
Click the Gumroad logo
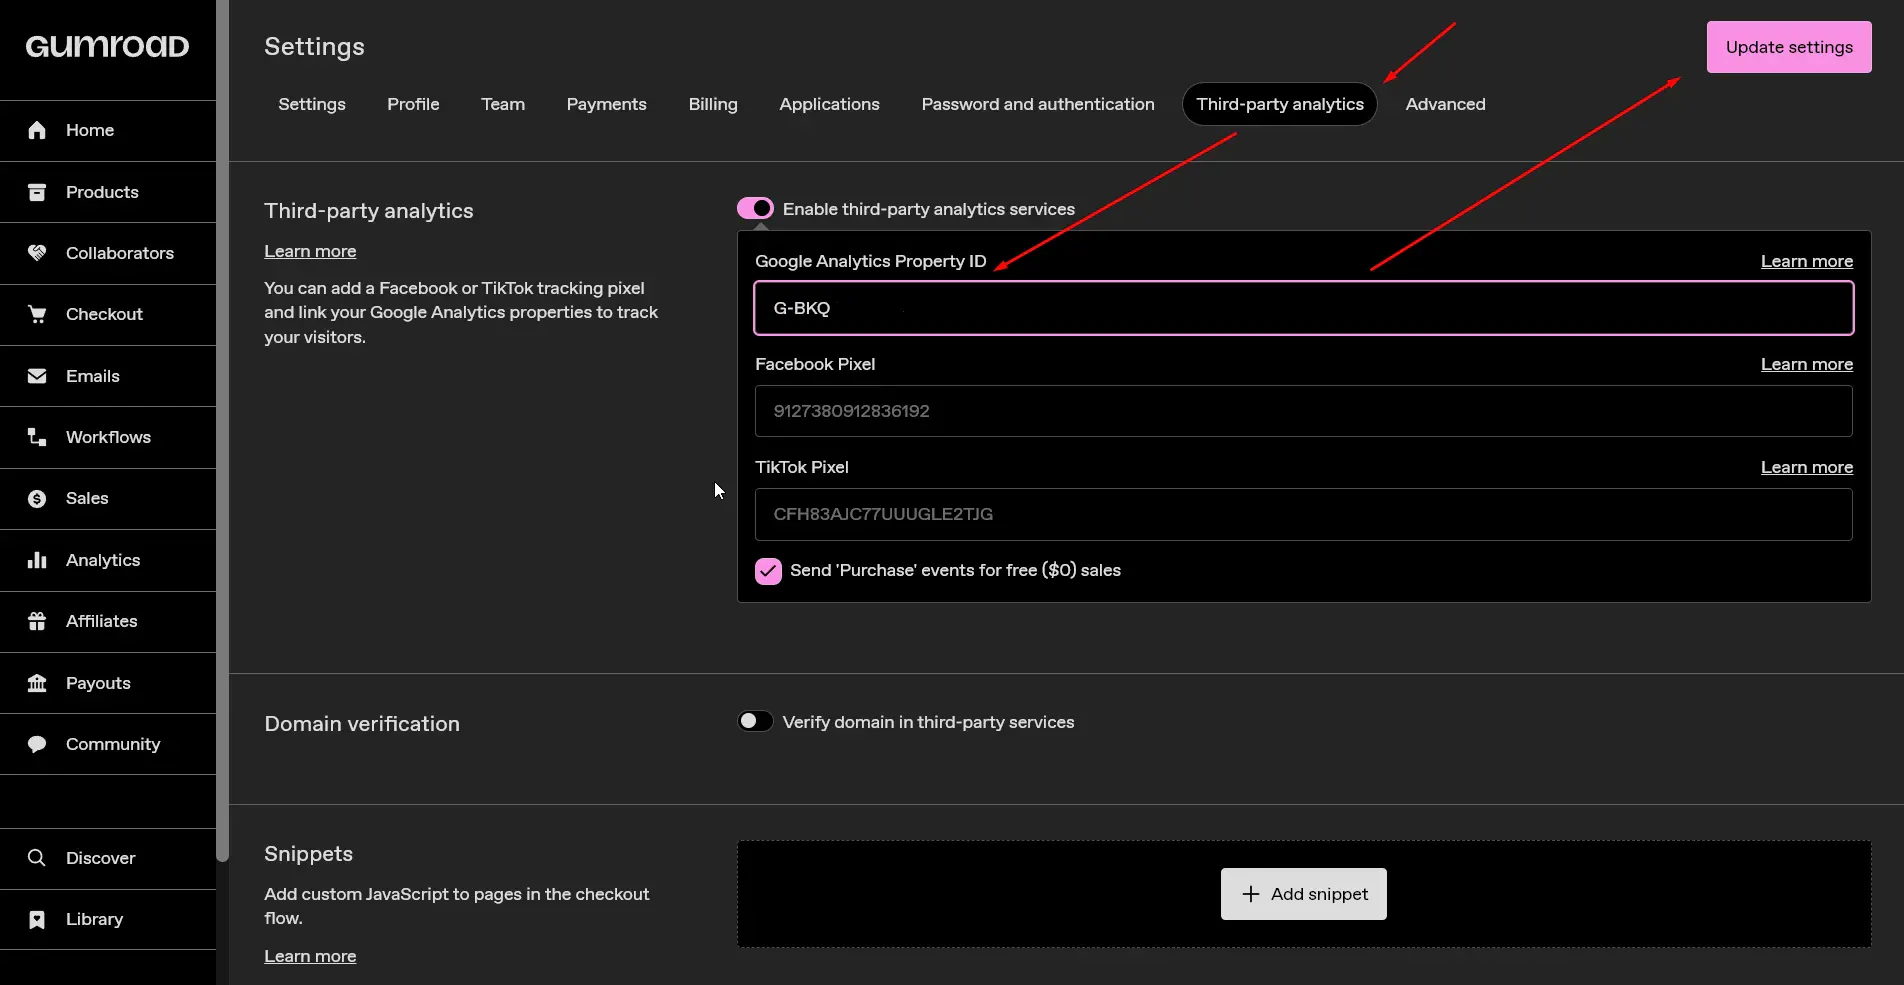[107, 47]
